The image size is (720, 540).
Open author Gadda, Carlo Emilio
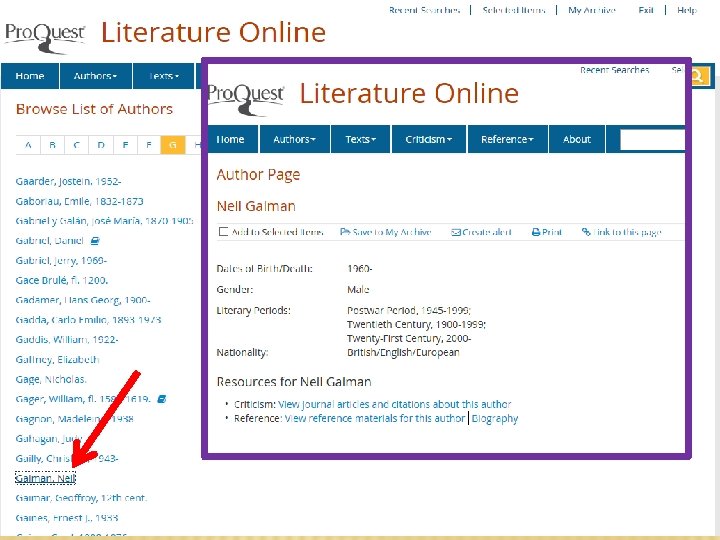[88, 320]
